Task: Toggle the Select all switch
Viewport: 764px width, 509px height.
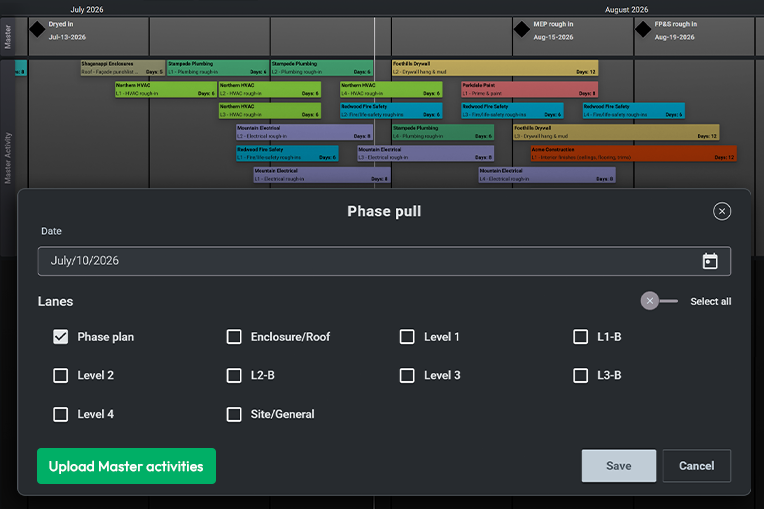Action: click(659, 301)
